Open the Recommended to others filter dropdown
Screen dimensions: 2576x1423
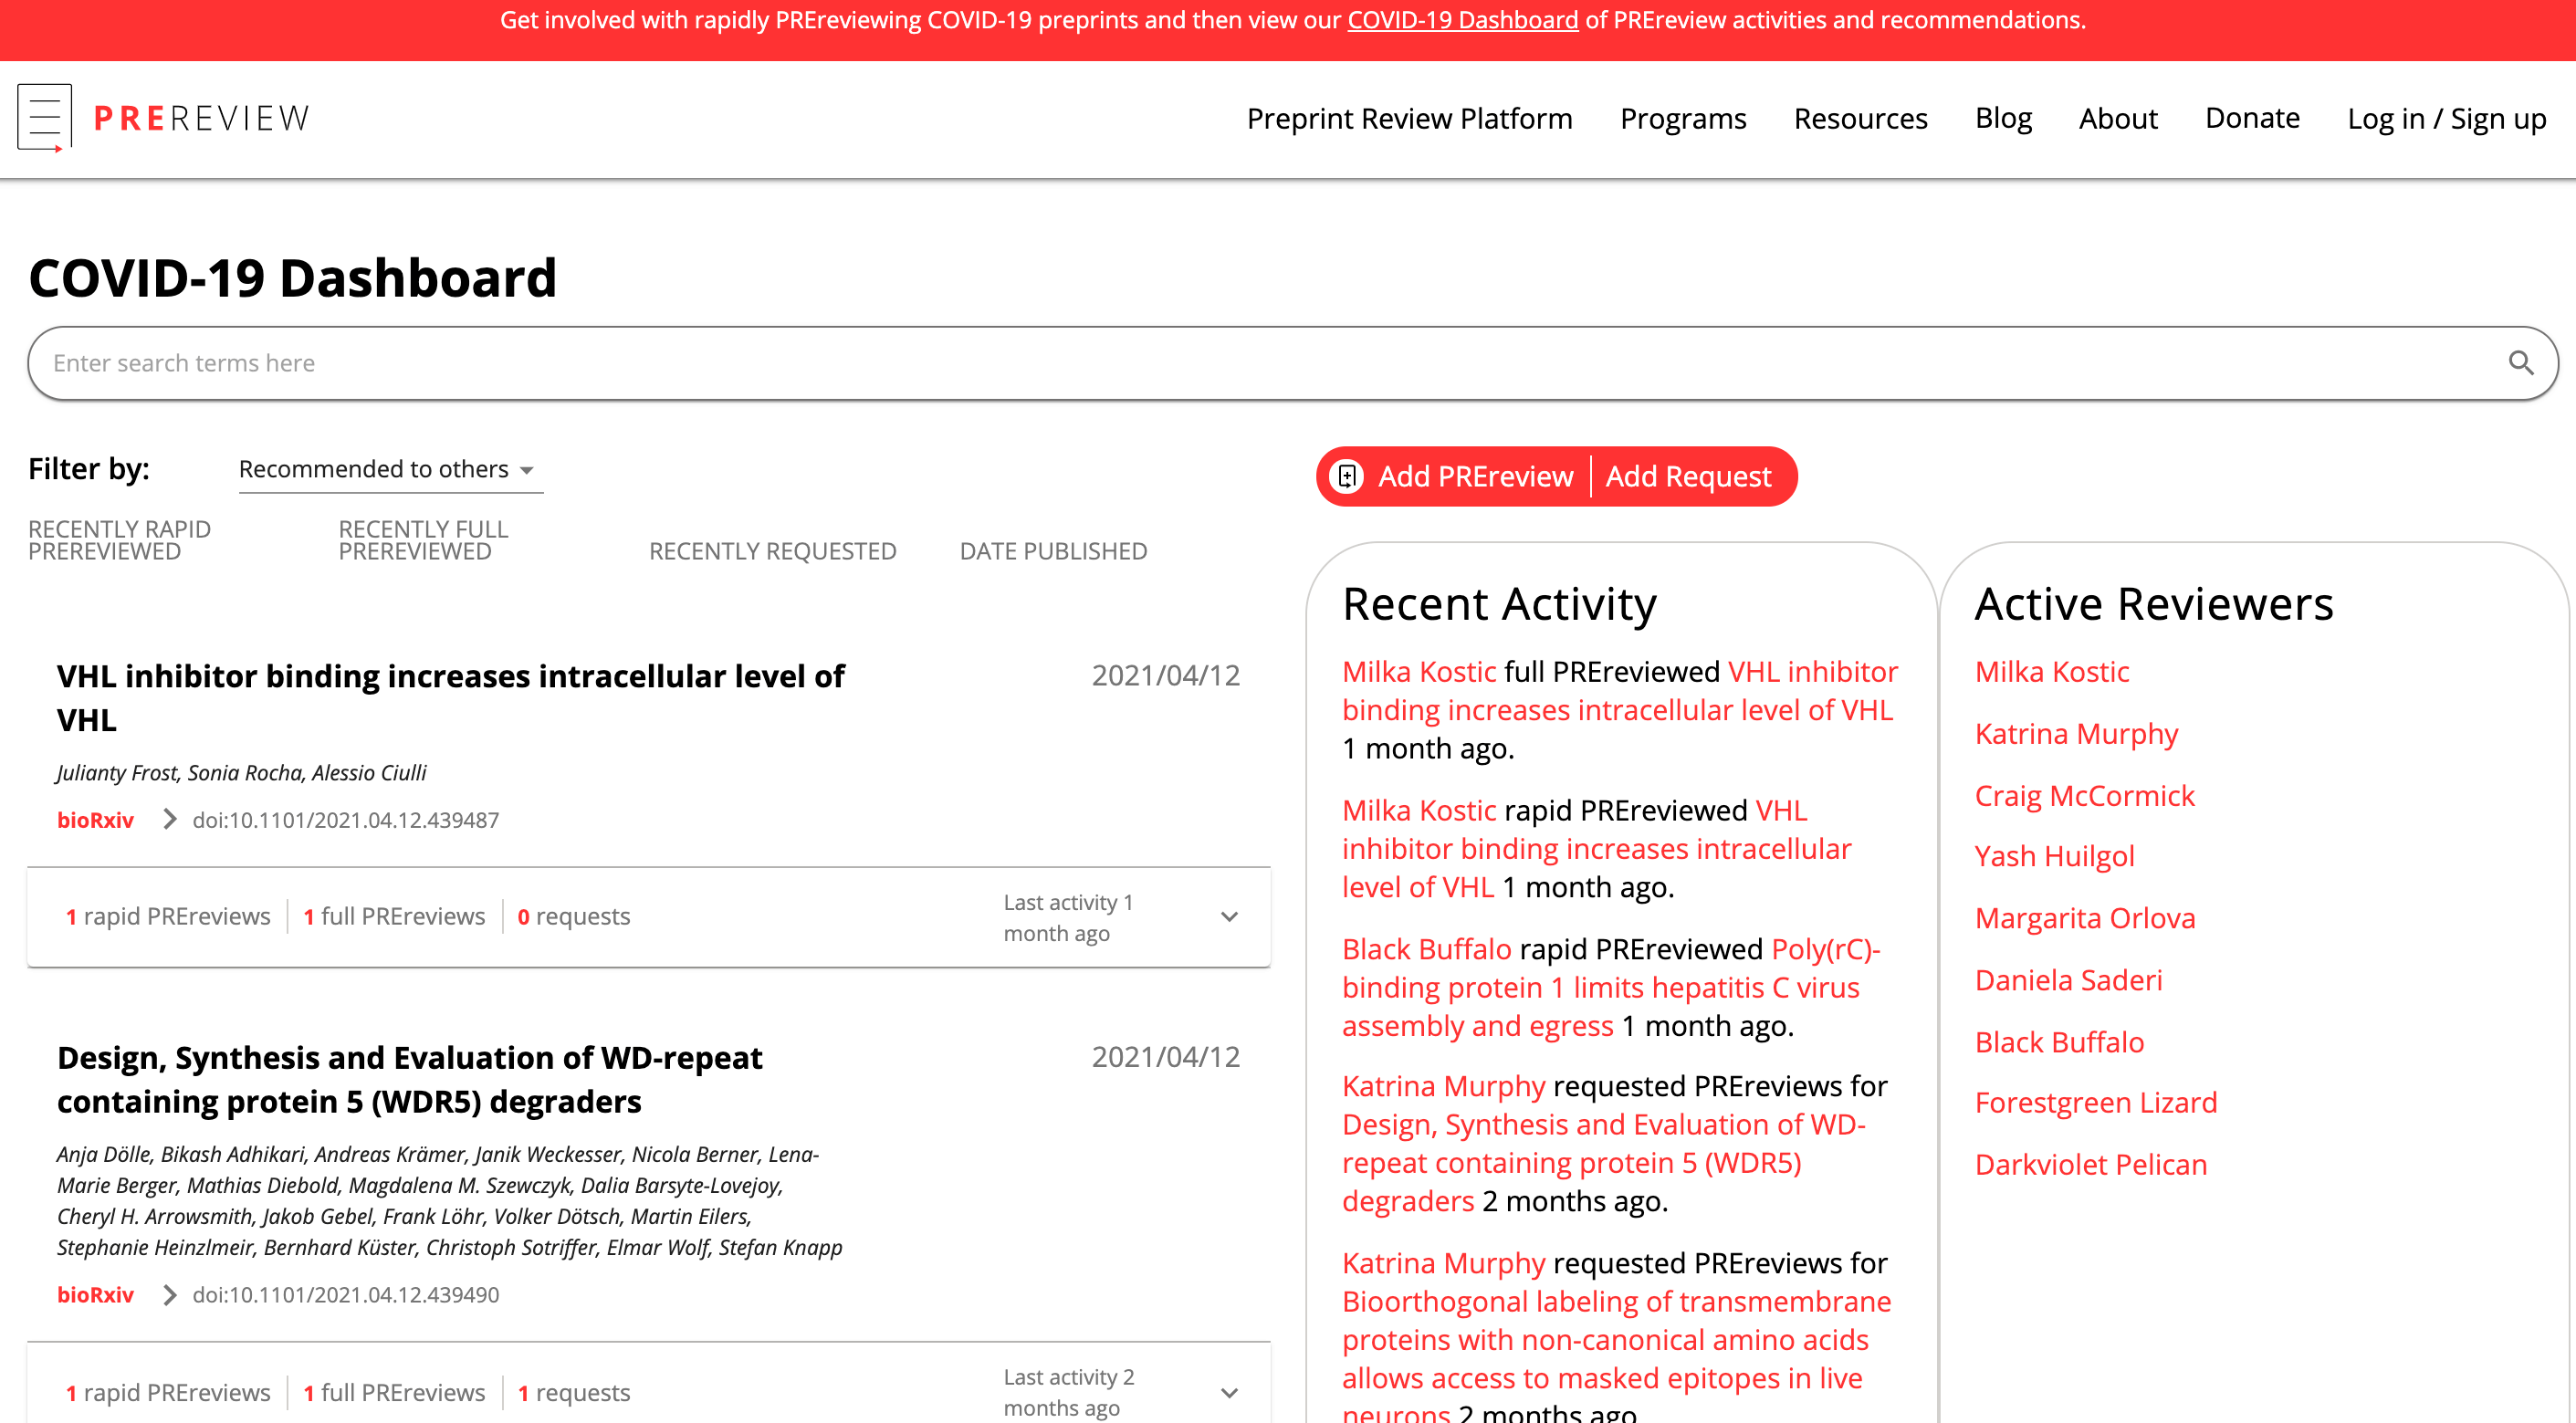point(390,470)
